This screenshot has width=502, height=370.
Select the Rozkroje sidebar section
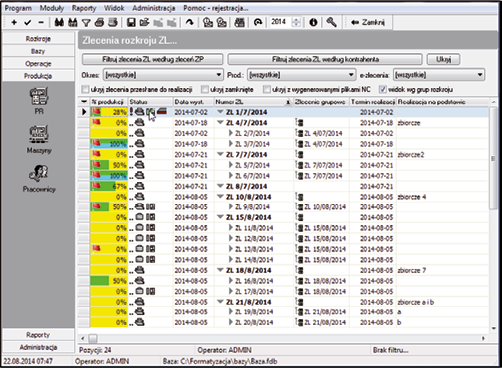pos(38,39)
